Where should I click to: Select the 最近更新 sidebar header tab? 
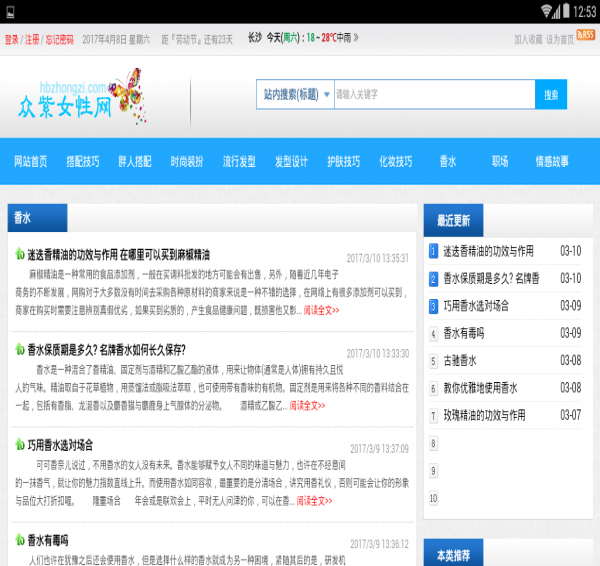tap(453, 220)
